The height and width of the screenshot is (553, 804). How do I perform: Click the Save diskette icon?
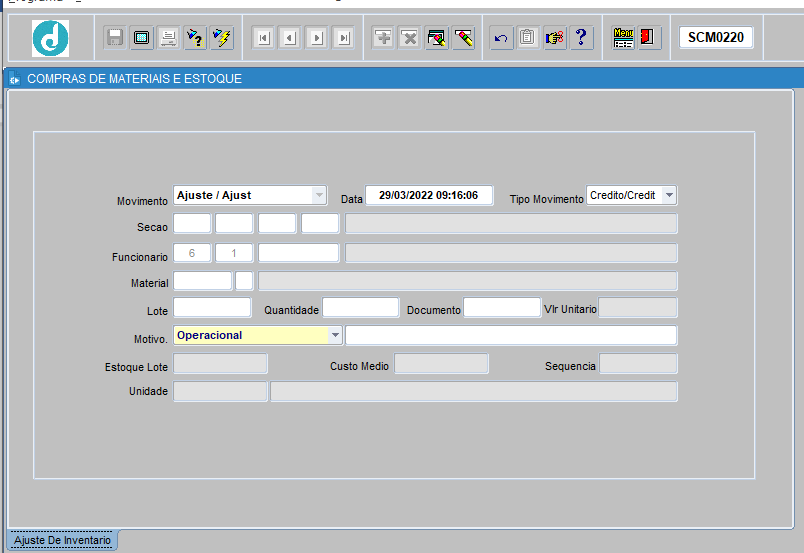click(x=115, y=38)
